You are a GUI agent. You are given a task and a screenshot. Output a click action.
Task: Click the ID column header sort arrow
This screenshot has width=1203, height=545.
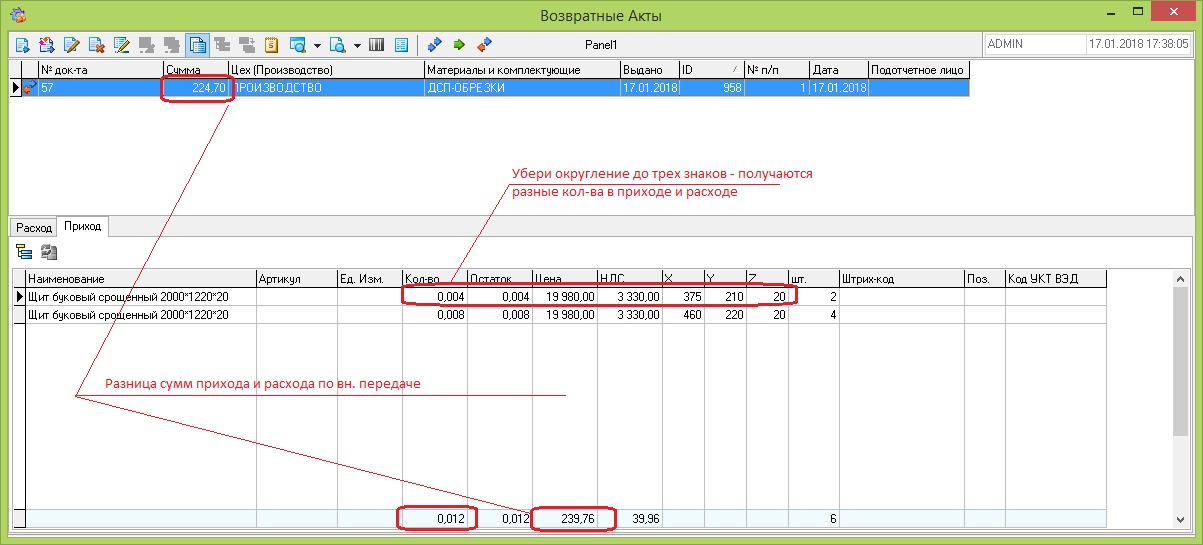pos(735,70)
